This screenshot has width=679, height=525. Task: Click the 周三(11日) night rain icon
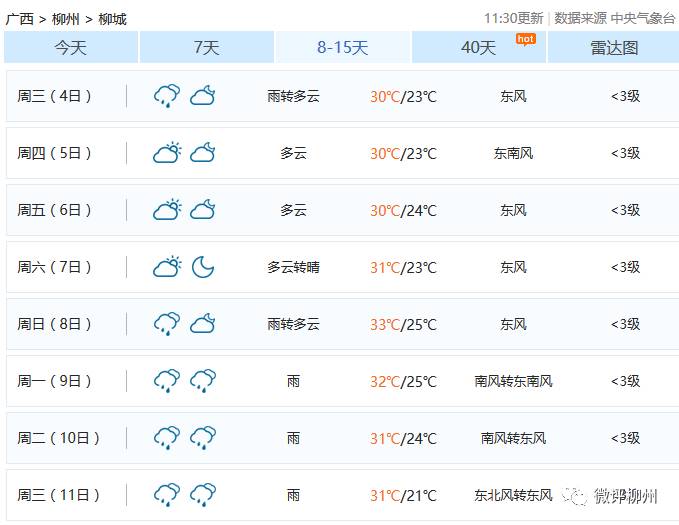click(203, 495)
